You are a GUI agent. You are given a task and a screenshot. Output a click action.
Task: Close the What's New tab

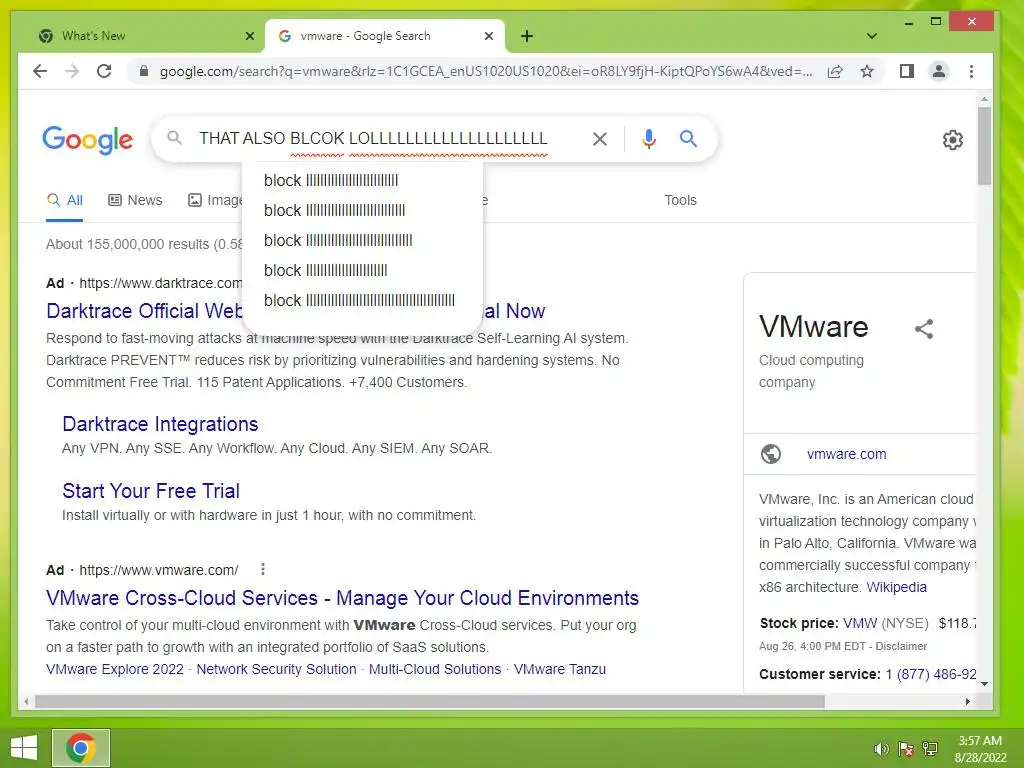(x=249, y=36)
